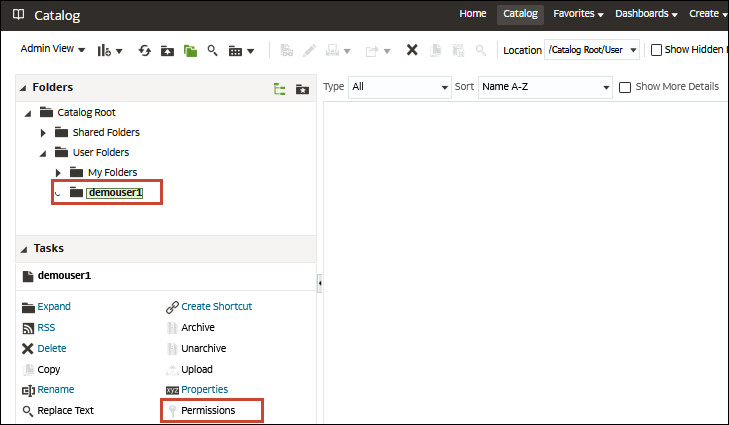The image size is (729, 425).
Task: Click the Properties xyz icon
Action: tap(172, 390)
